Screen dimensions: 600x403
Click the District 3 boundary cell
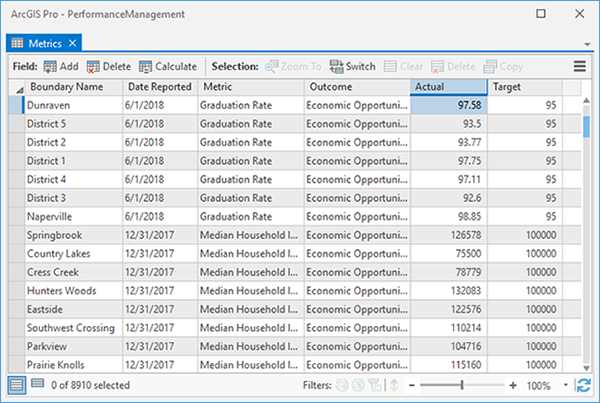(73, 198)
